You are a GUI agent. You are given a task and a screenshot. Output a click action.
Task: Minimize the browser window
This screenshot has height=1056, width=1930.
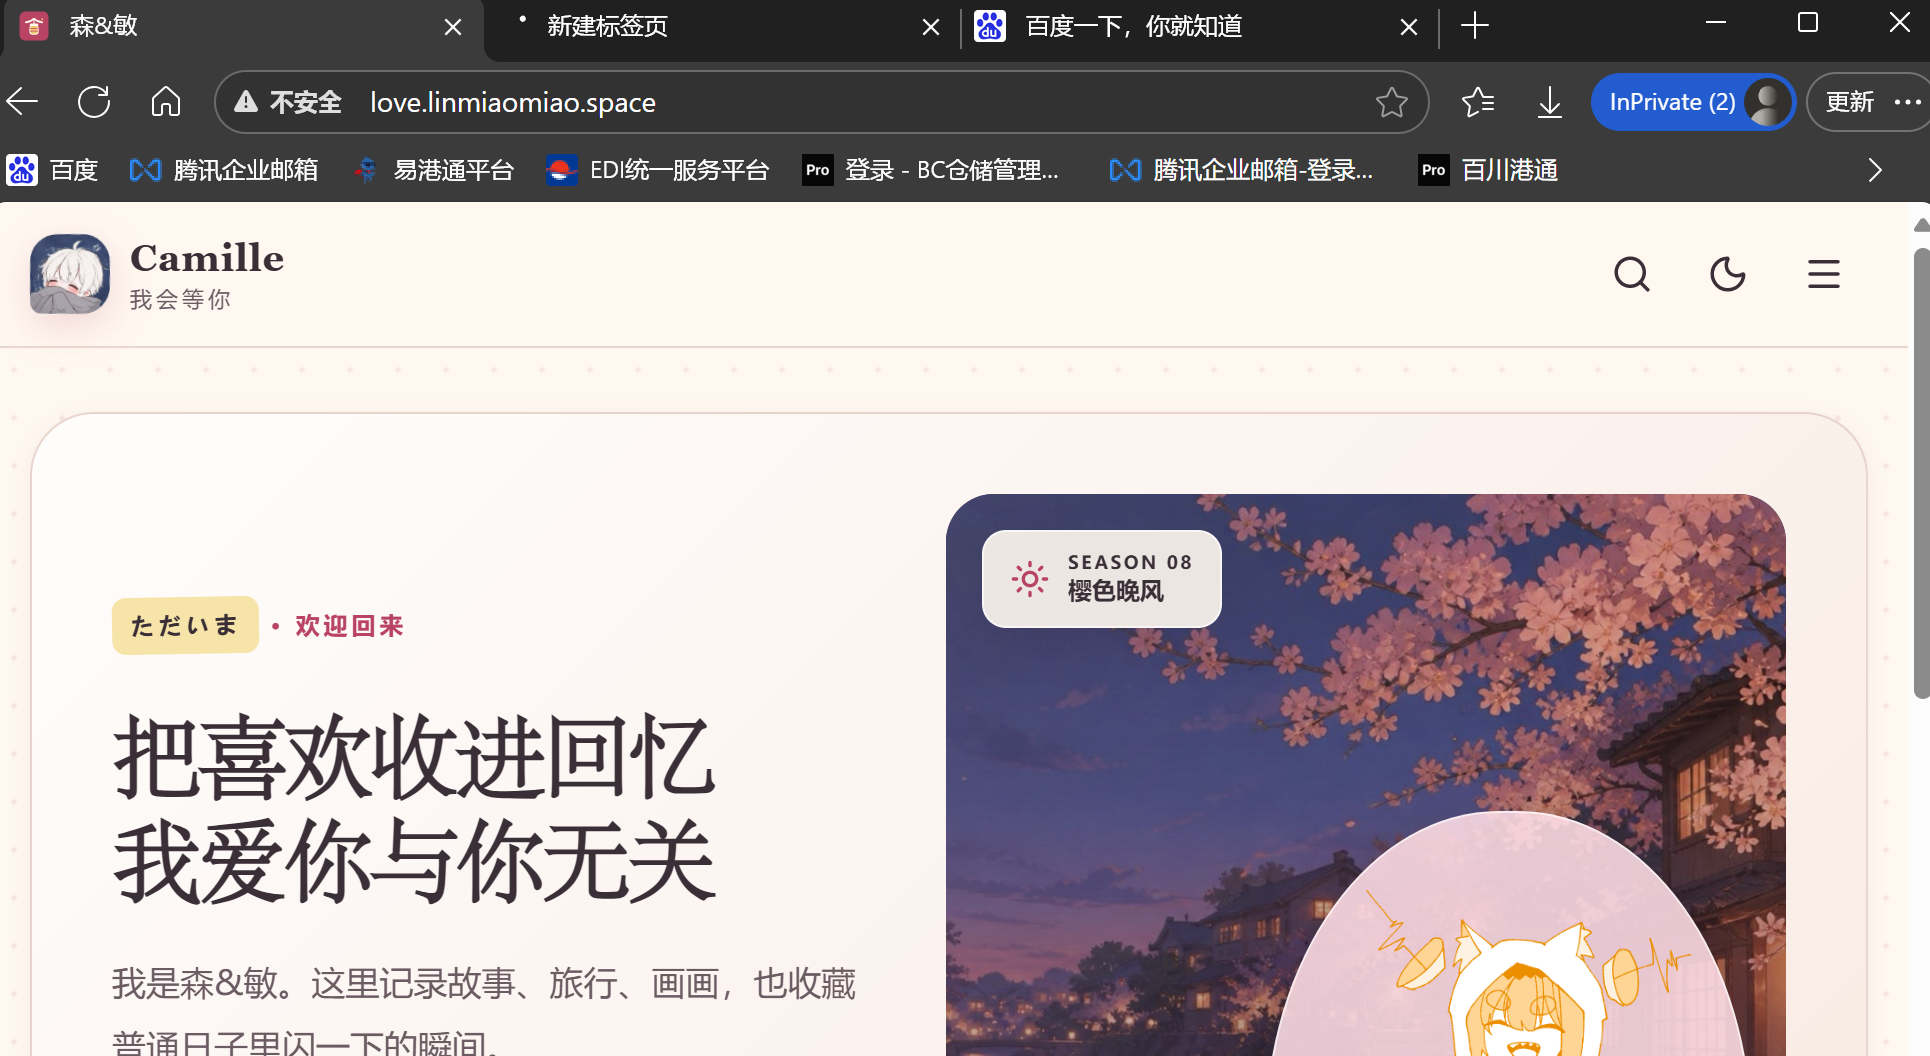(x=1716, y=23)
